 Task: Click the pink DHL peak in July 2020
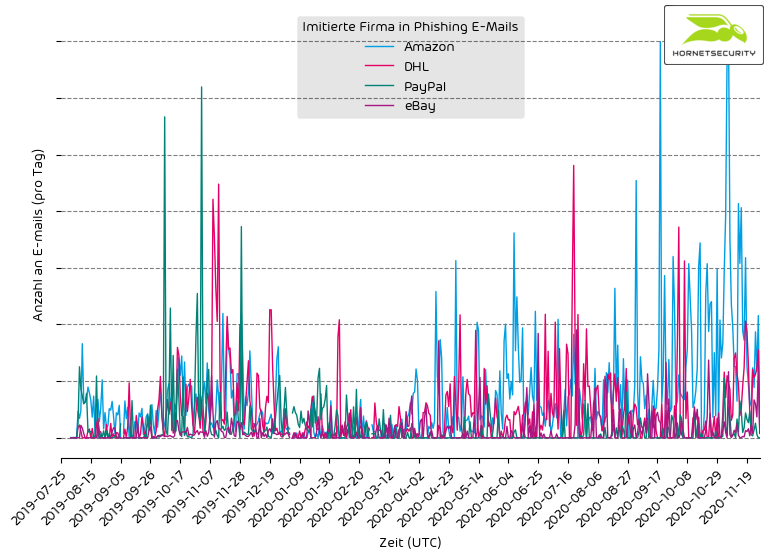click(573, 166)
